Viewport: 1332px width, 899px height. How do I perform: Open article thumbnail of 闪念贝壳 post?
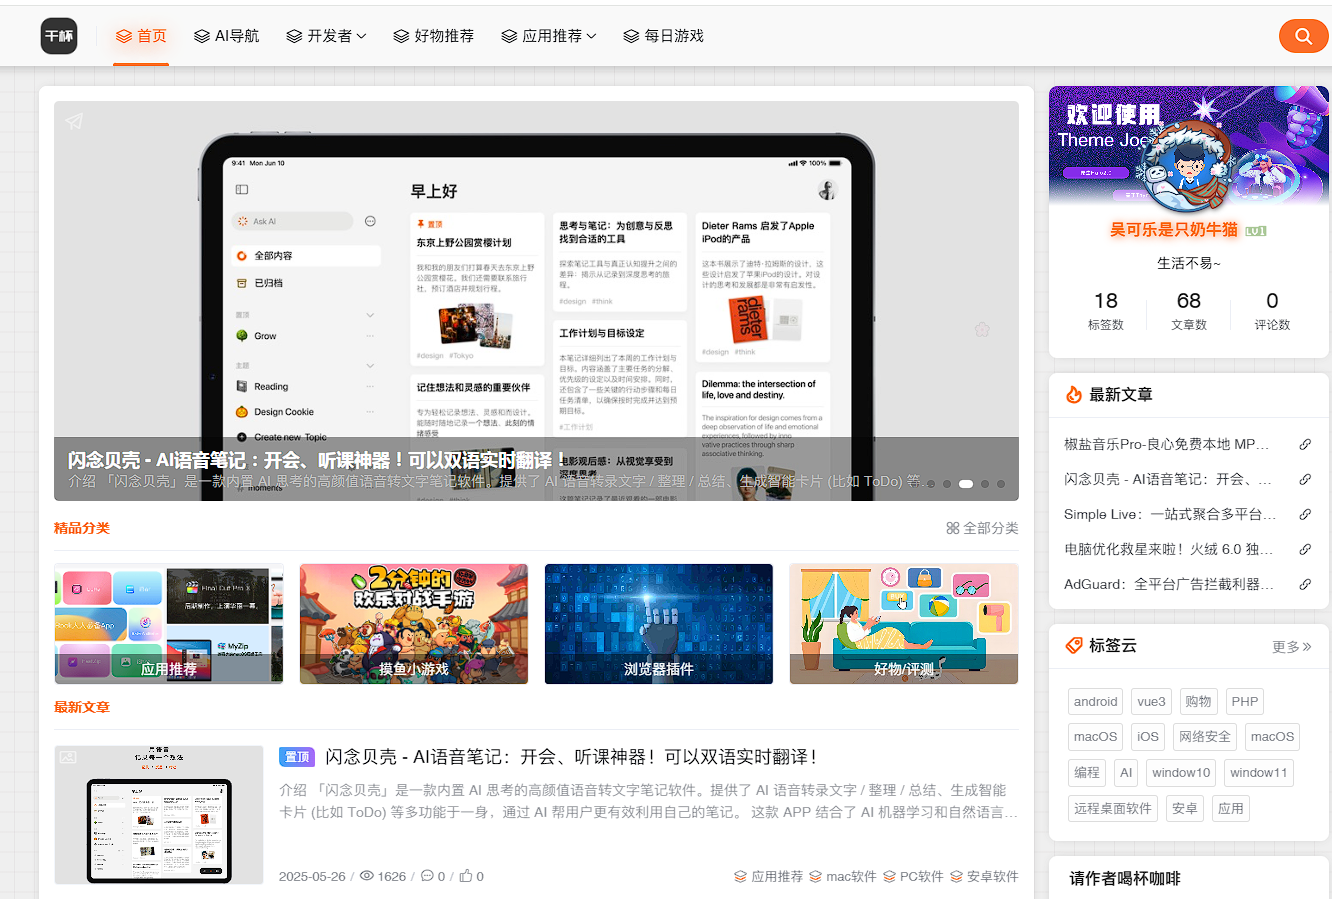point(159,815)
